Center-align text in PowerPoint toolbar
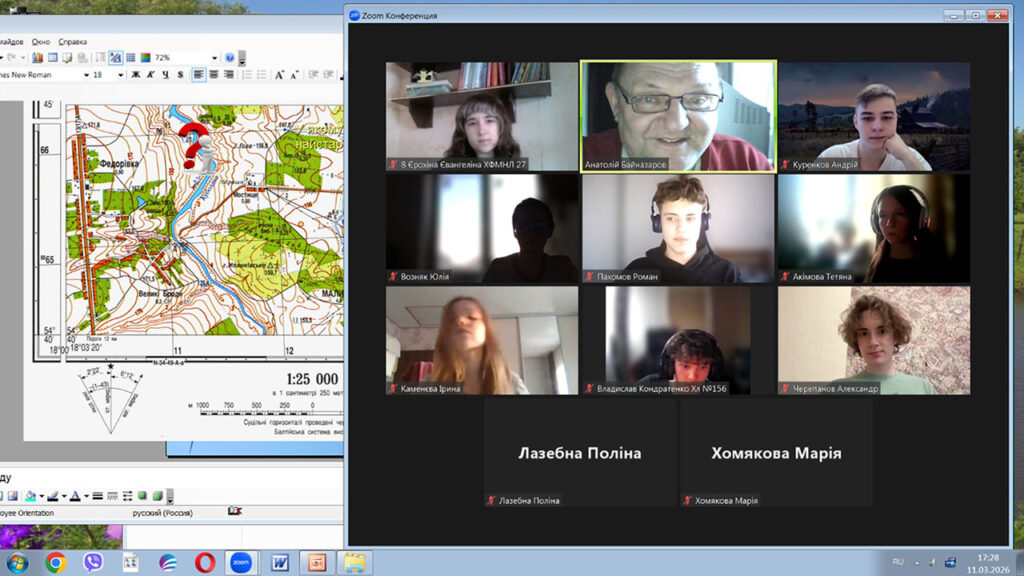 [x=214, y=75]
